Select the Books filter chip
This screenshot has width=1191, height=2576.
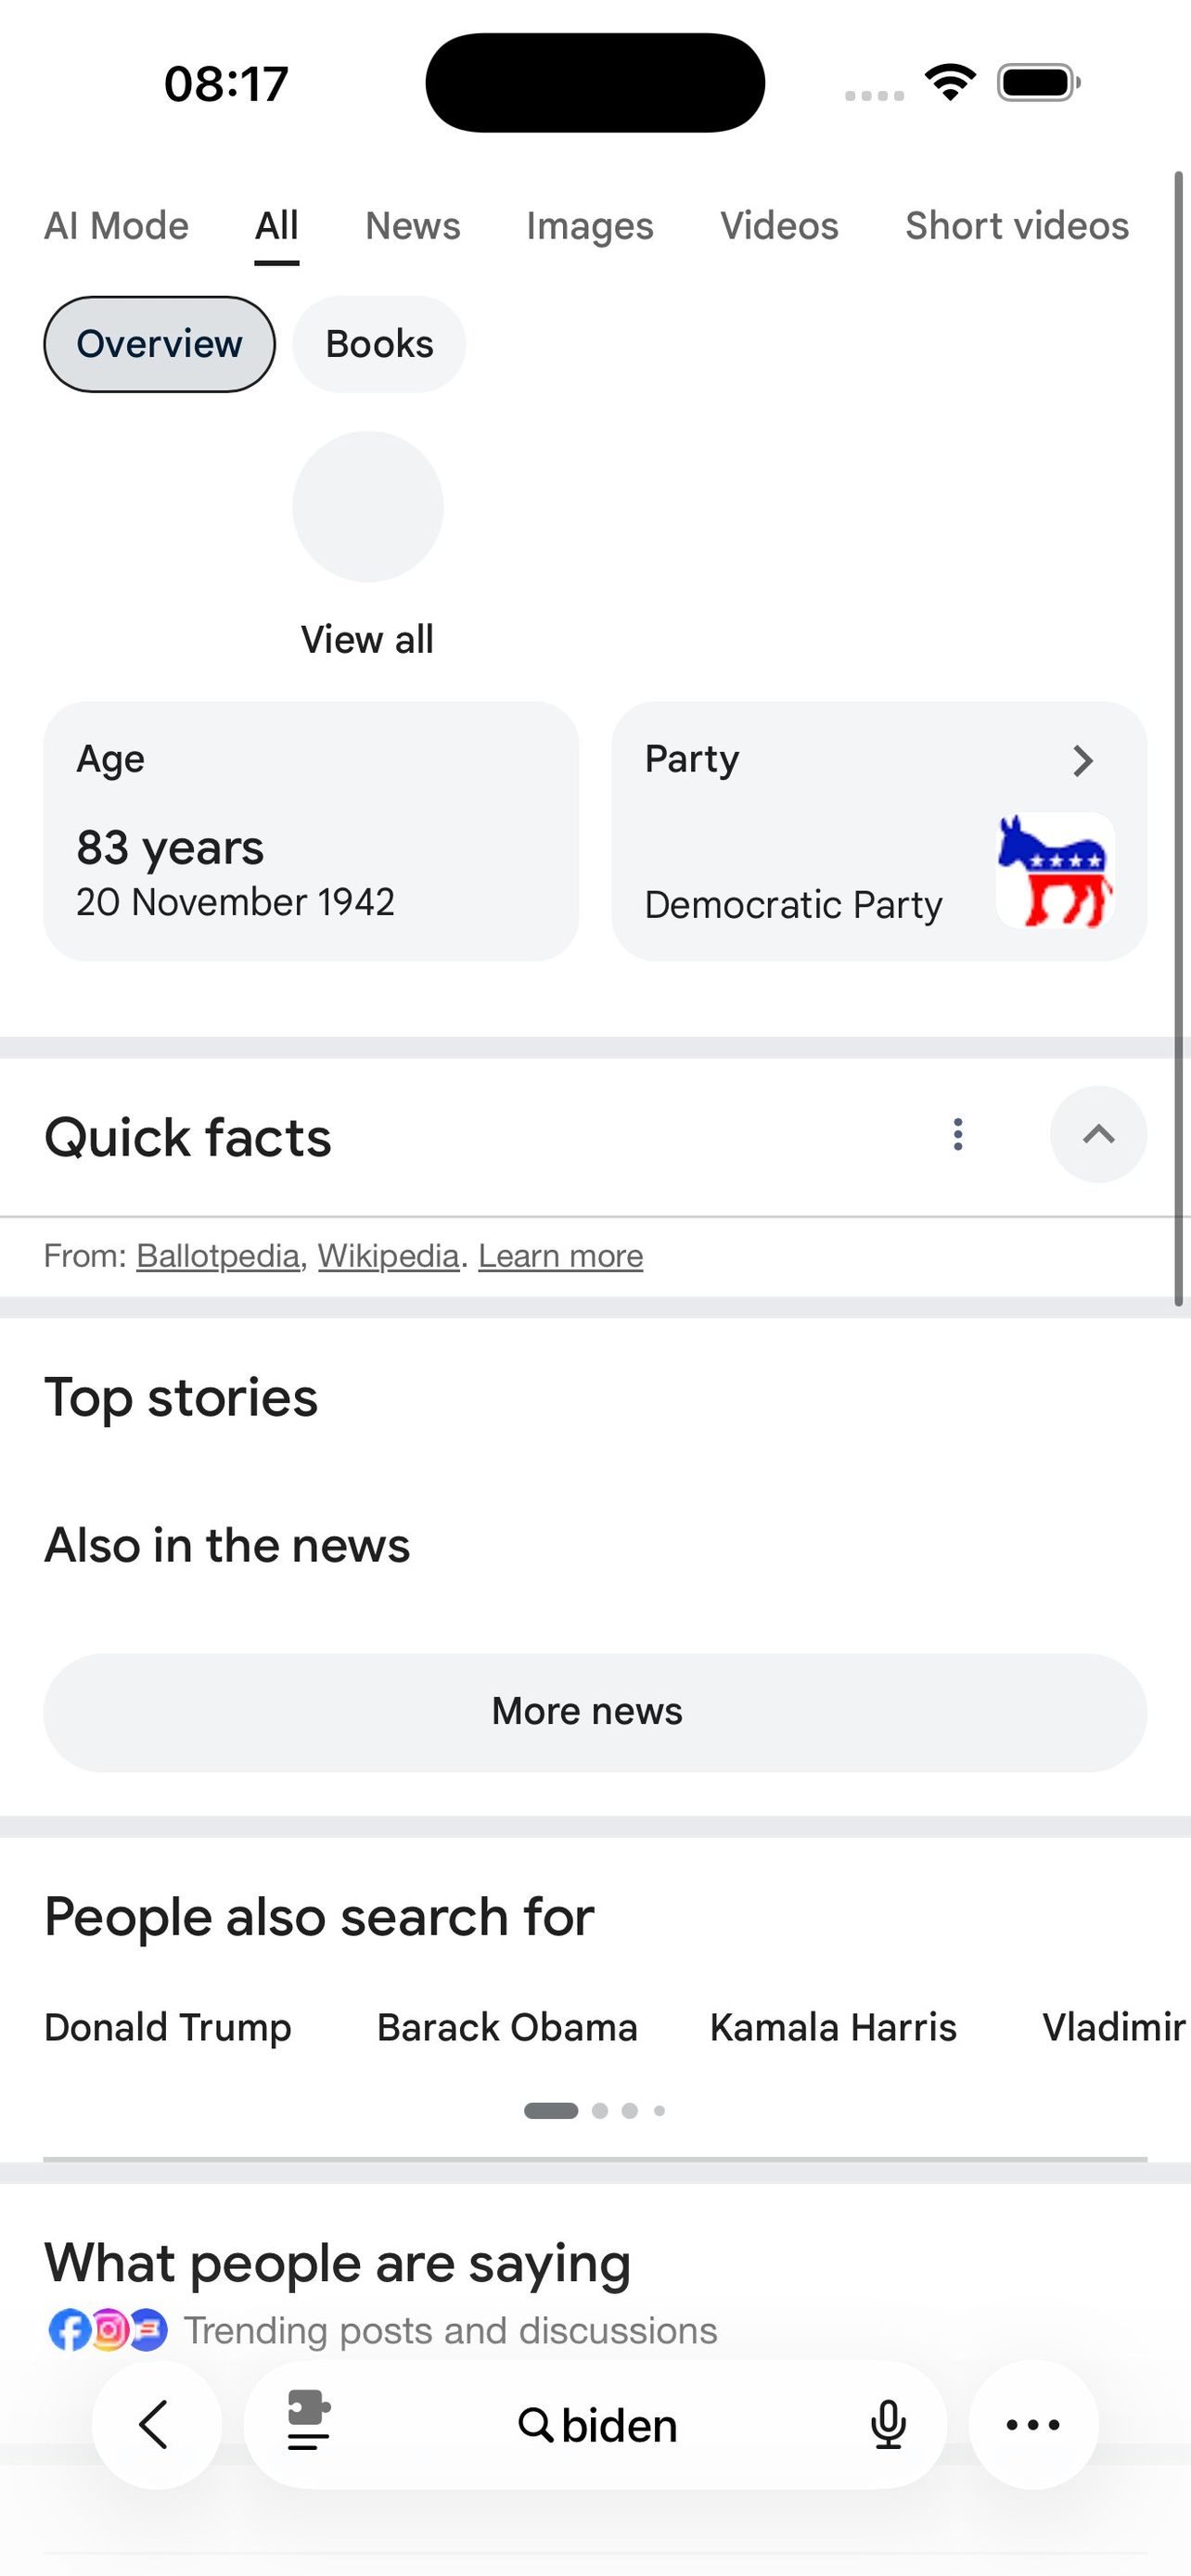(x=379, y=344)
